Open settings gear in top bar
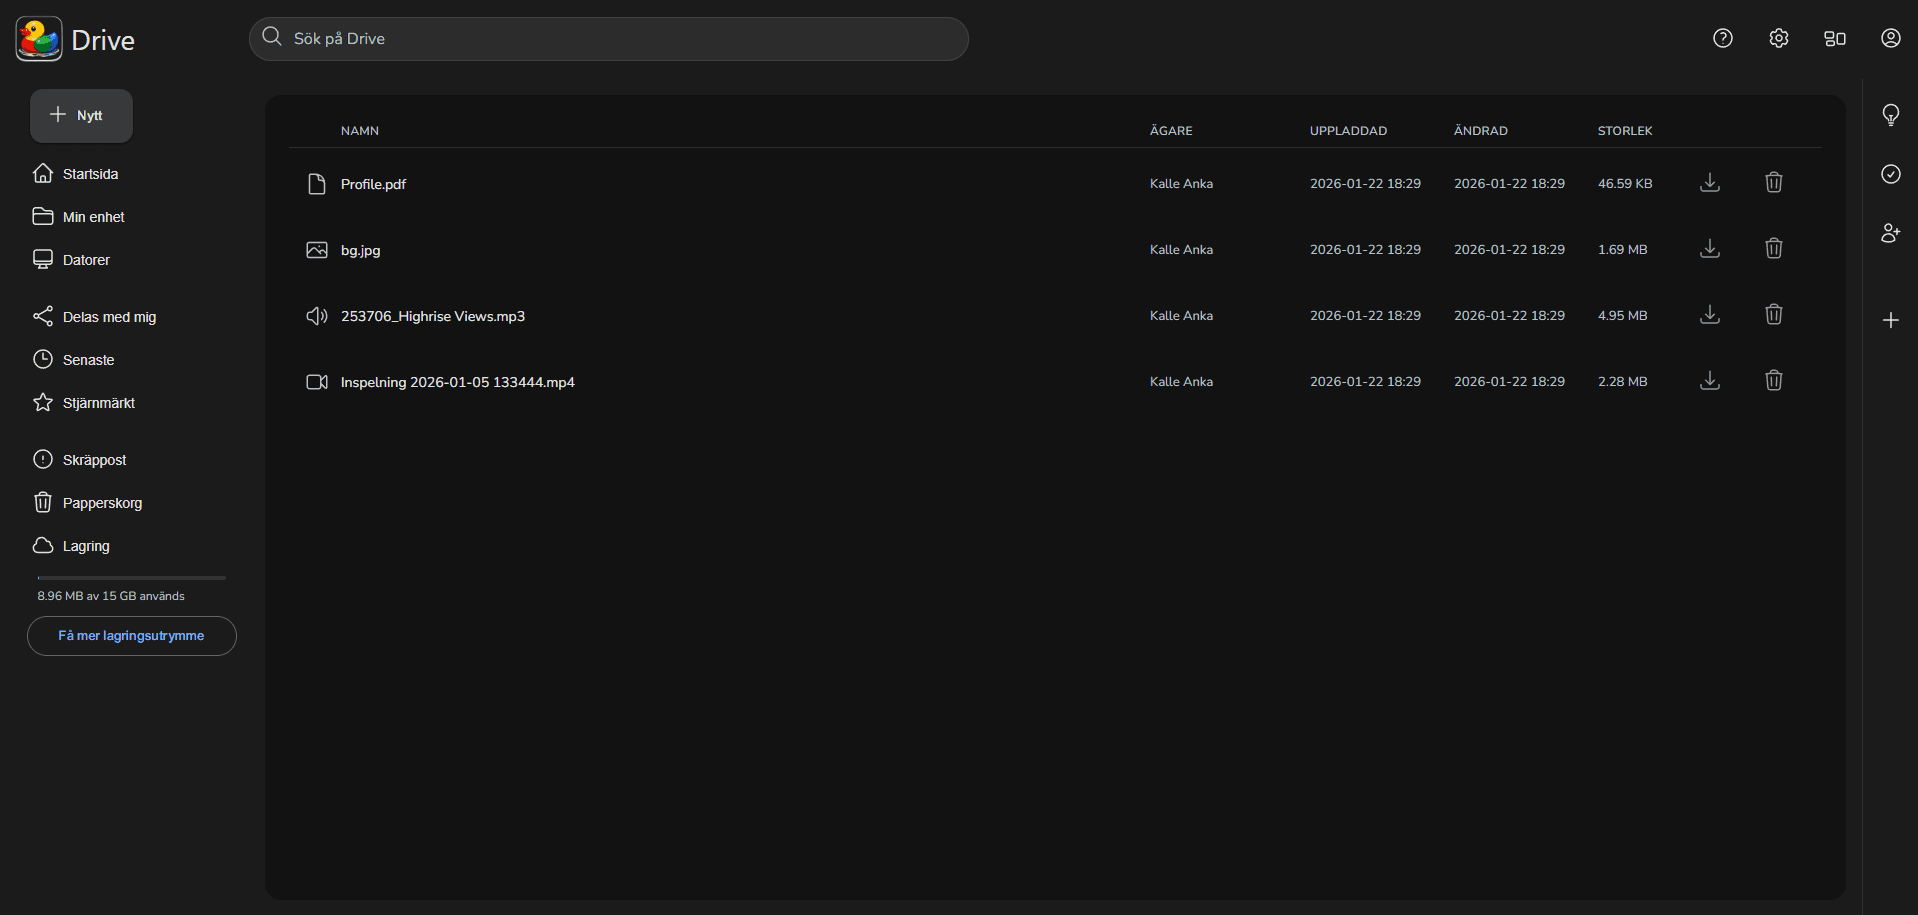 1778,38
